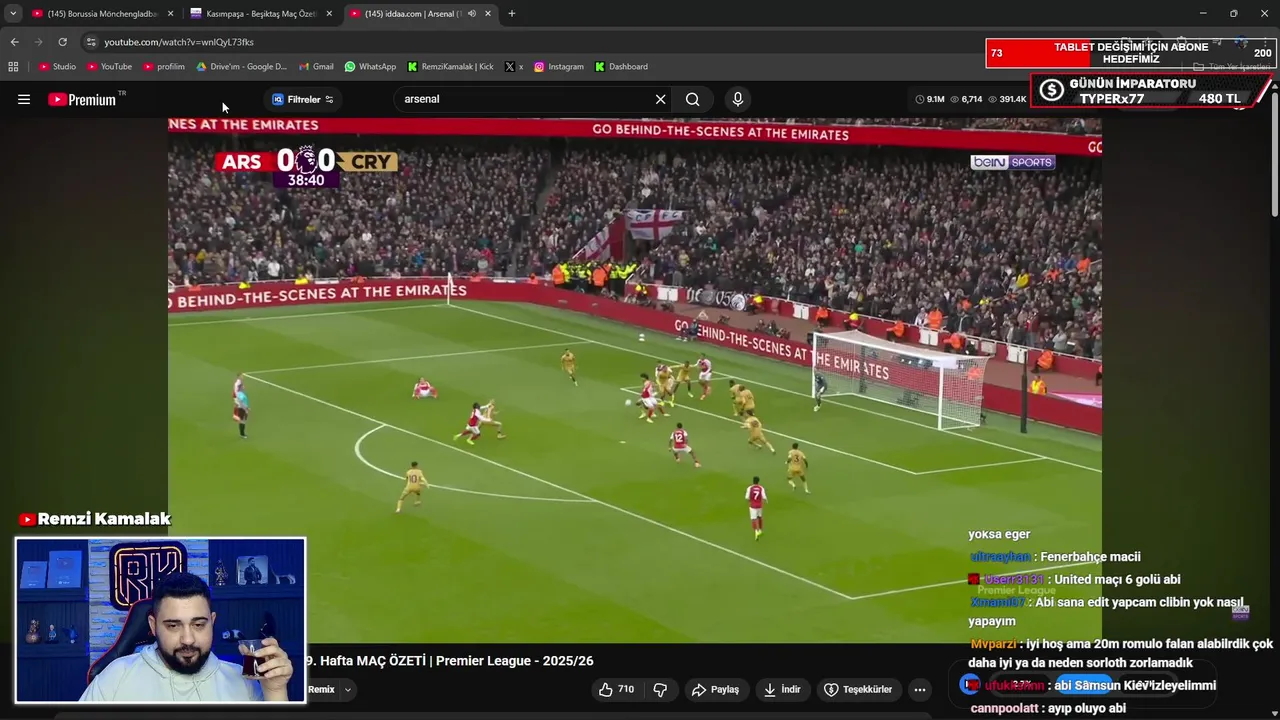Image resolution: width=1280 pixels, height=720 pixels.
Task: Click the Paylaş share button
Action: pos(715,689)
